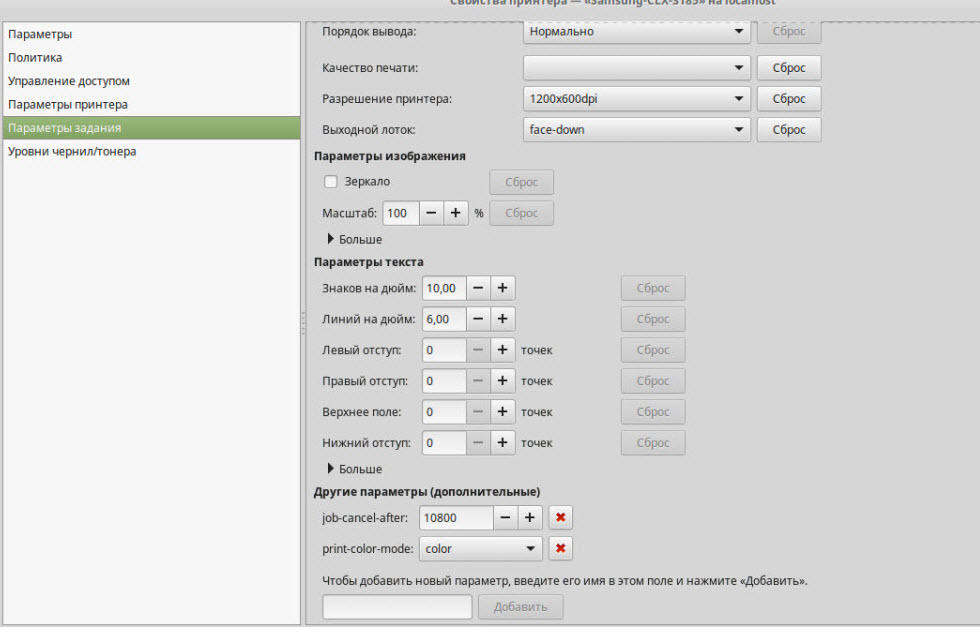Click the Правый отступ value field
The height and width of the screenshot is (627, 980).
[444, 381]
